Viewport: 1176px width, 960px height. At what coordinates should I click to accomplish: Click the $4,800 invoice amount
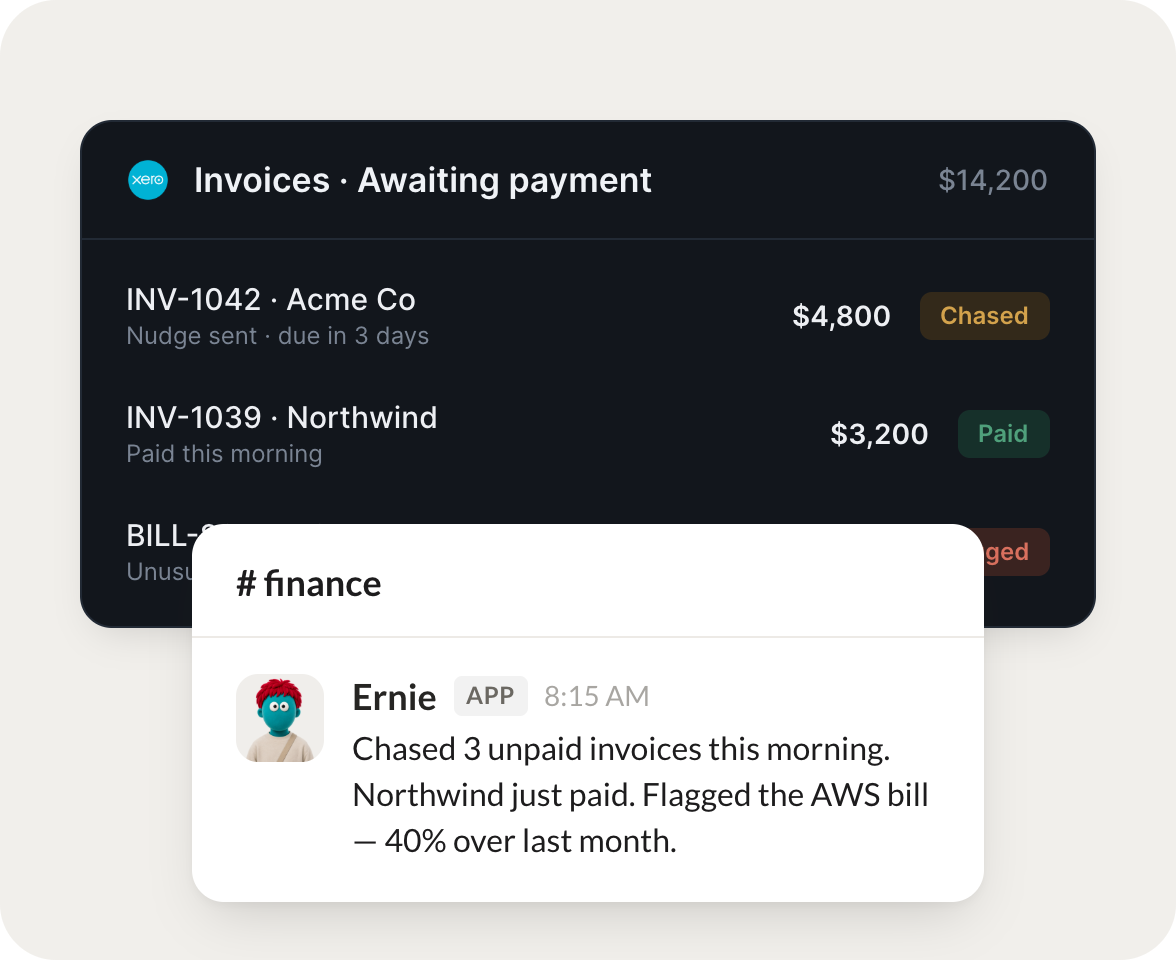click(841, 316)
